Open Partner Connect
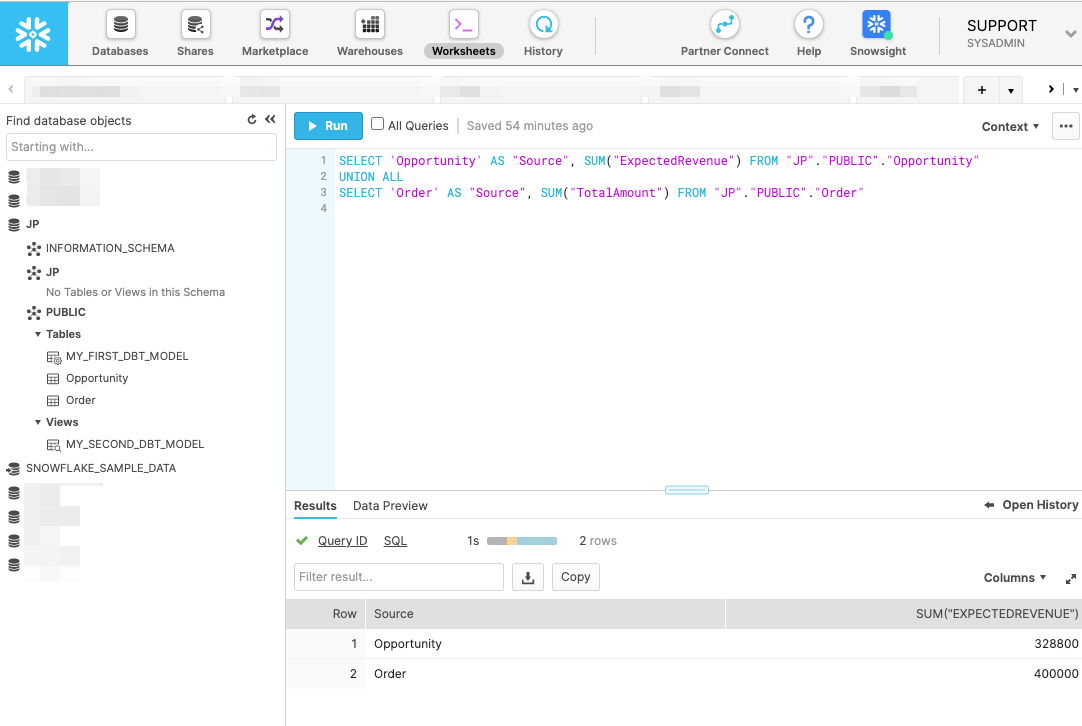The width and height of the screenshot is (1082, 726). (725, 34)
